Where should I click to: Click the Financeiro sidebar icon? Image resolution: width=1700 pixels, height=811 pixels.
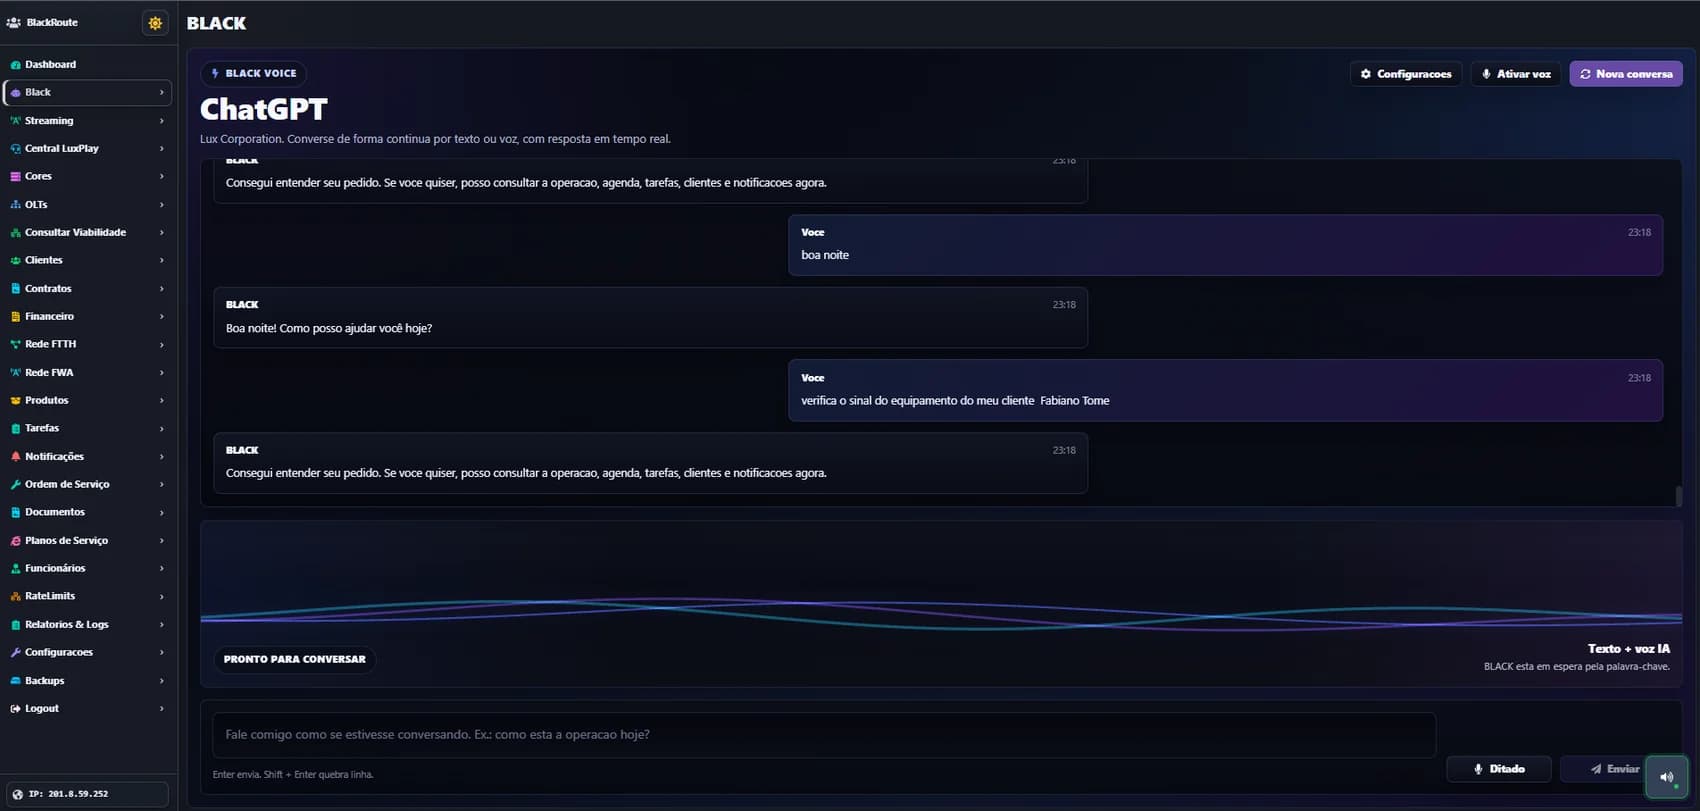[x=15, y=317]
